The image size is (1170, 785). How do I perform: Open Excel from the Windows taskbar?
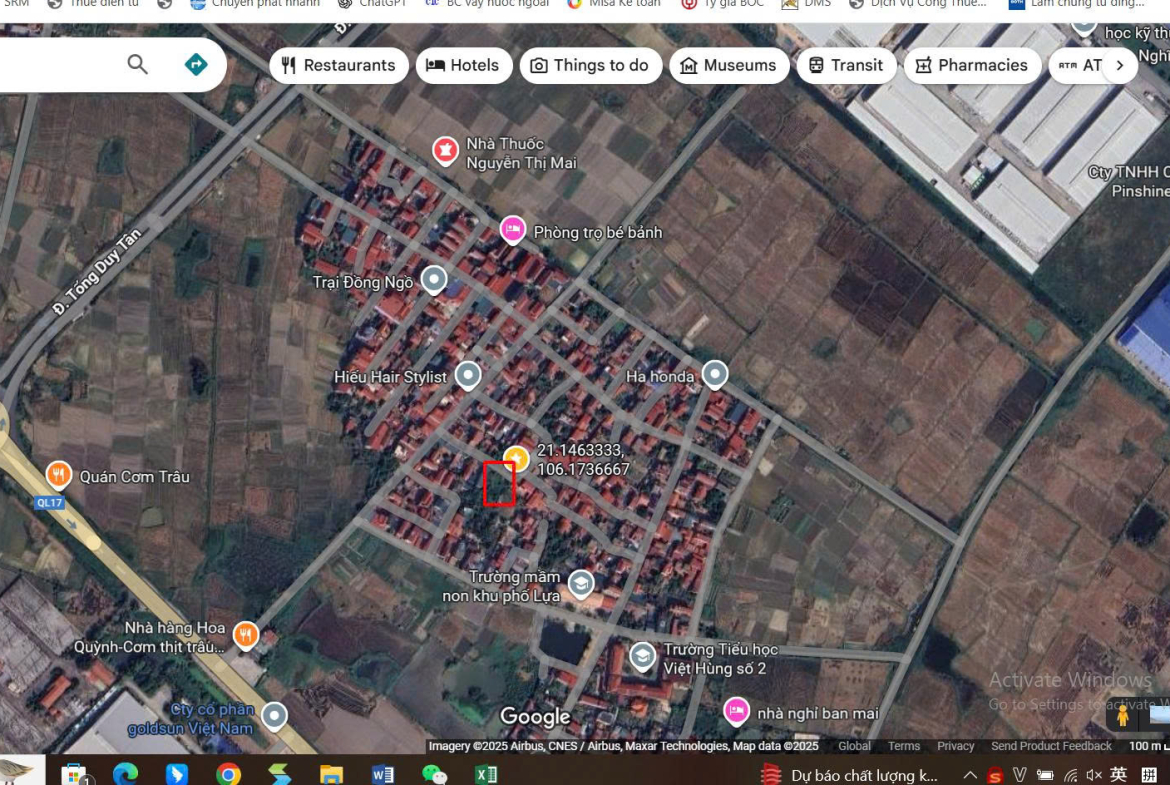pyautogui.click(x=486, y=774)
